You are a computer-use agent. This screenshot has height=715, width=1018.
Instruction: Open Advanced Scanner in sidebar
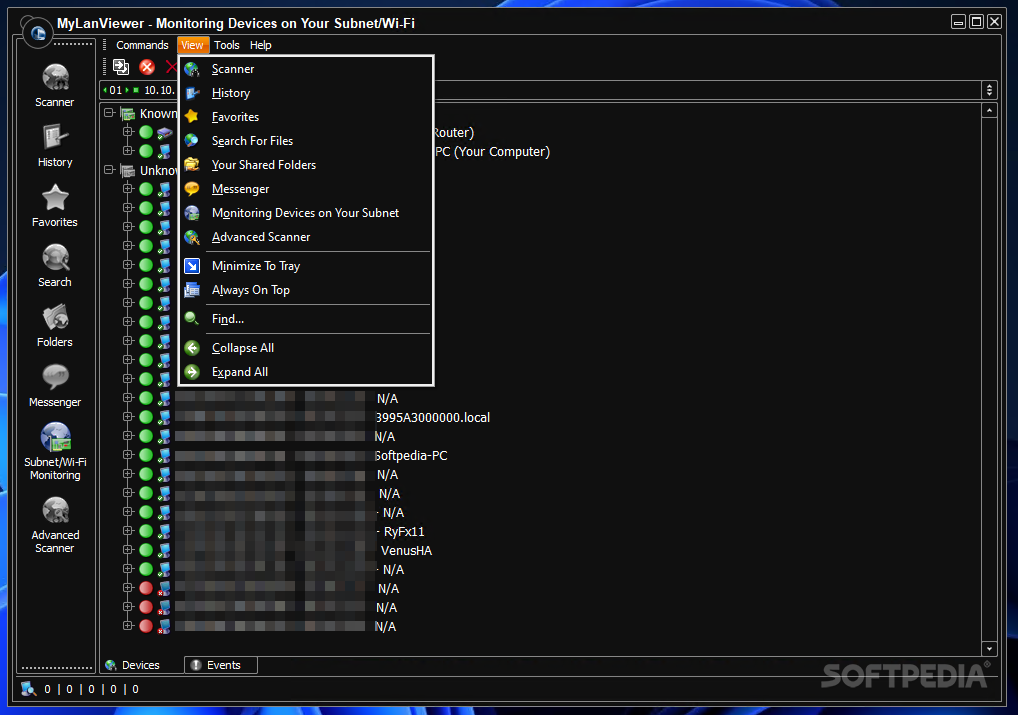(x=55, y=525)
